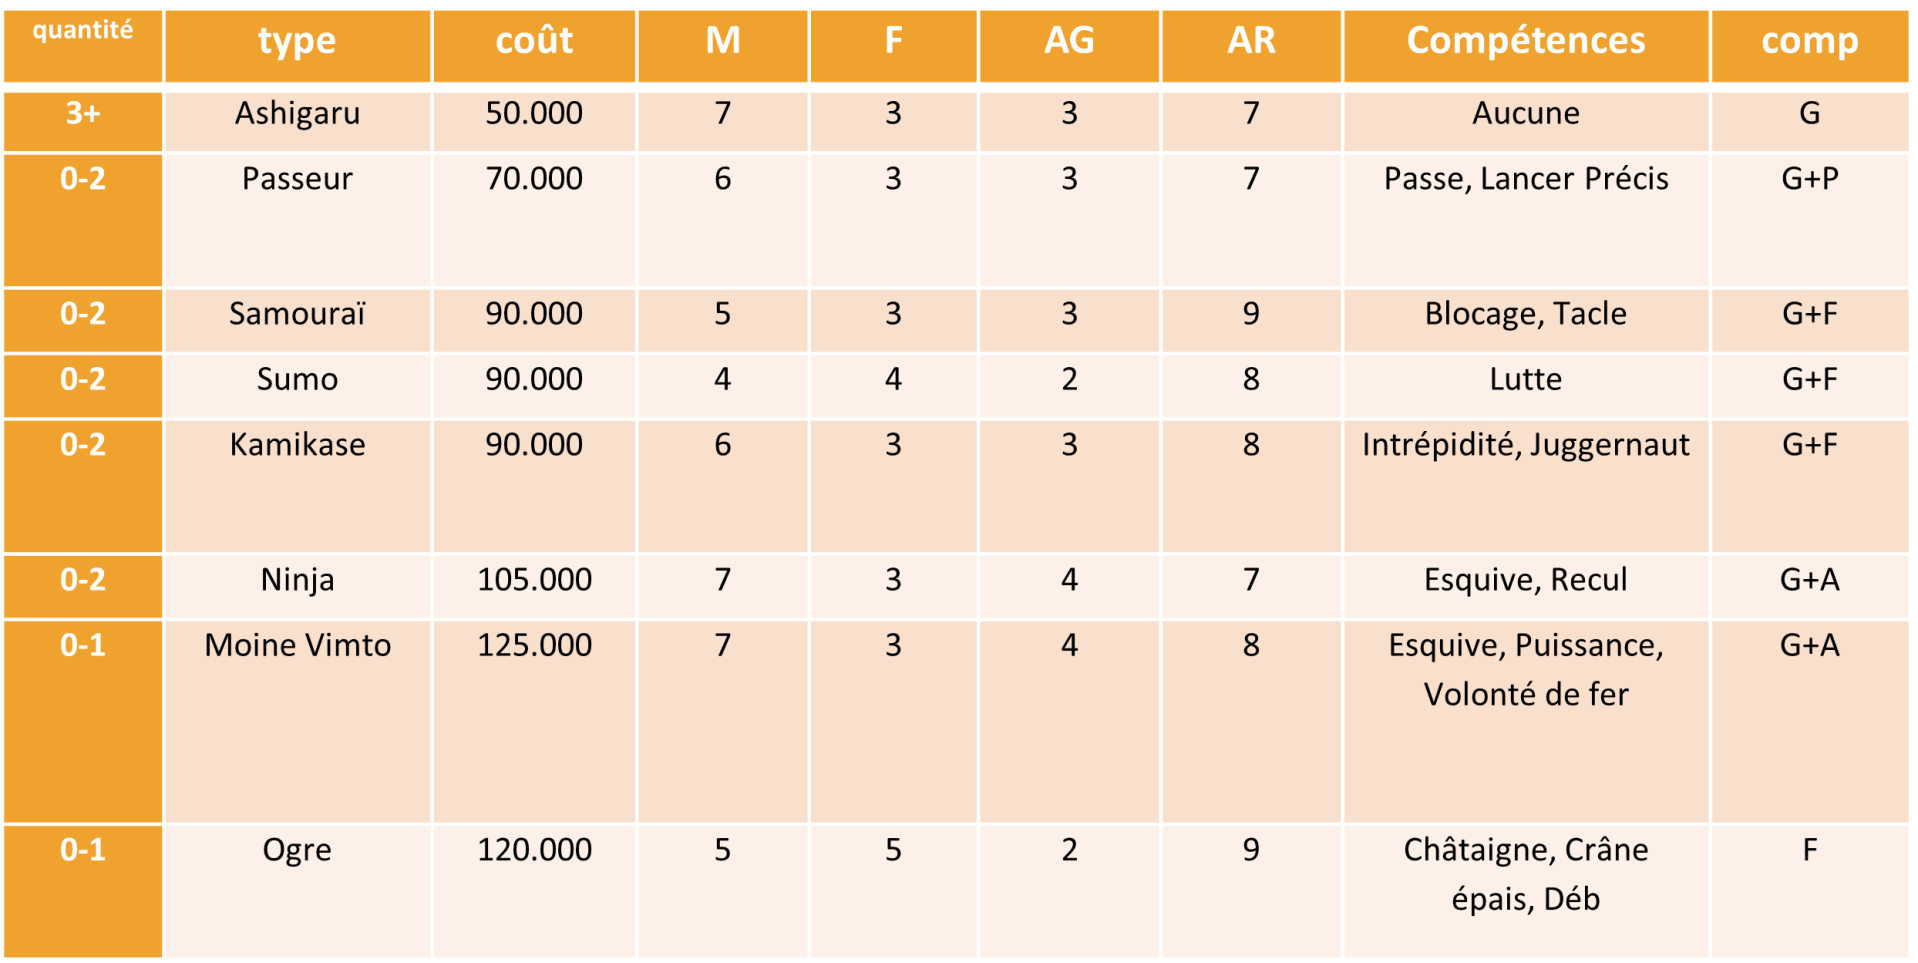The height and width of the screenshot is (963, 1918).
Task: Select the "Ashigaru" type cell
Action: point(297,114)
